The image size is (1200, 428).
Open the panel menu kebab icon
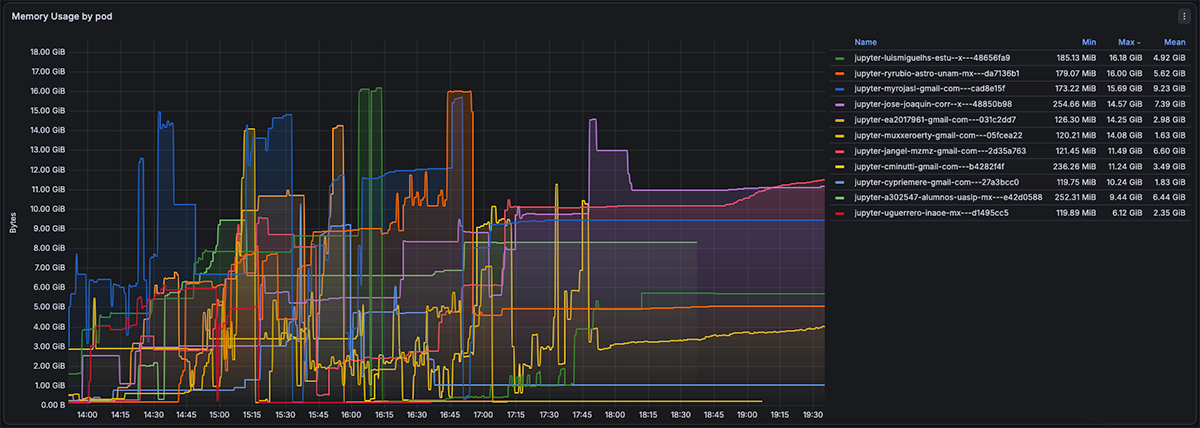(x=1184, y=17)
